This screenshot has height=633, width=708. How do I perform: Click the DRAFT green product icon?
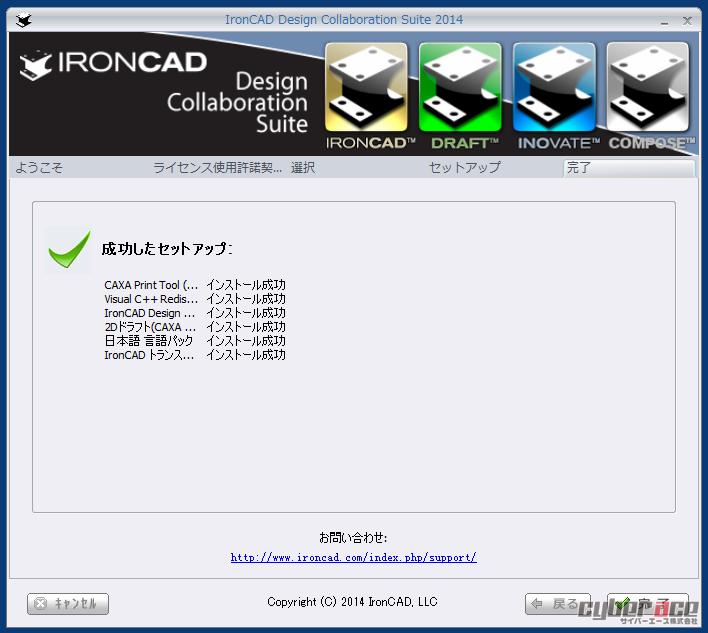[460, 87]
